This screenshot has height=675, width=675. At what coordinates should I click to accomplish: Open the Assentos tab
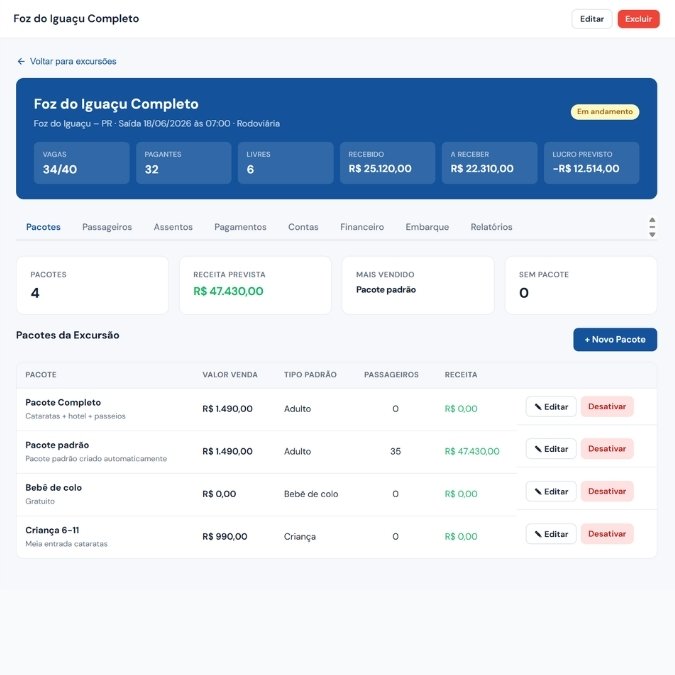click(173, 227)
